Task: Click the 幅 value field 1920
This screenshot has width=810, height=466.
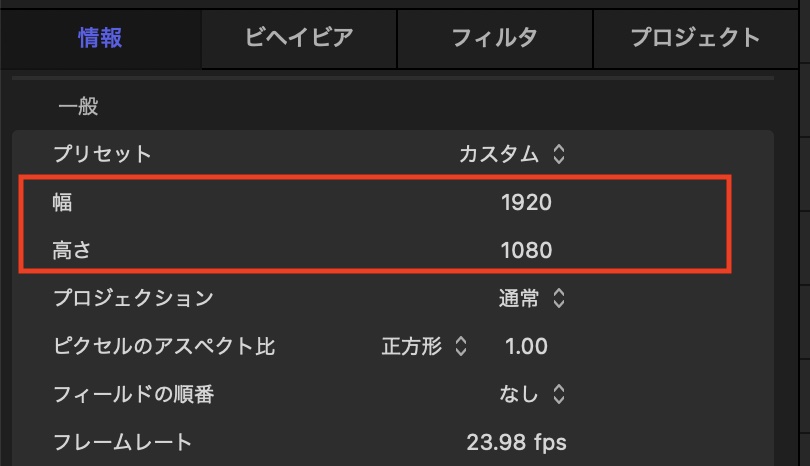Action: [526, 202]
